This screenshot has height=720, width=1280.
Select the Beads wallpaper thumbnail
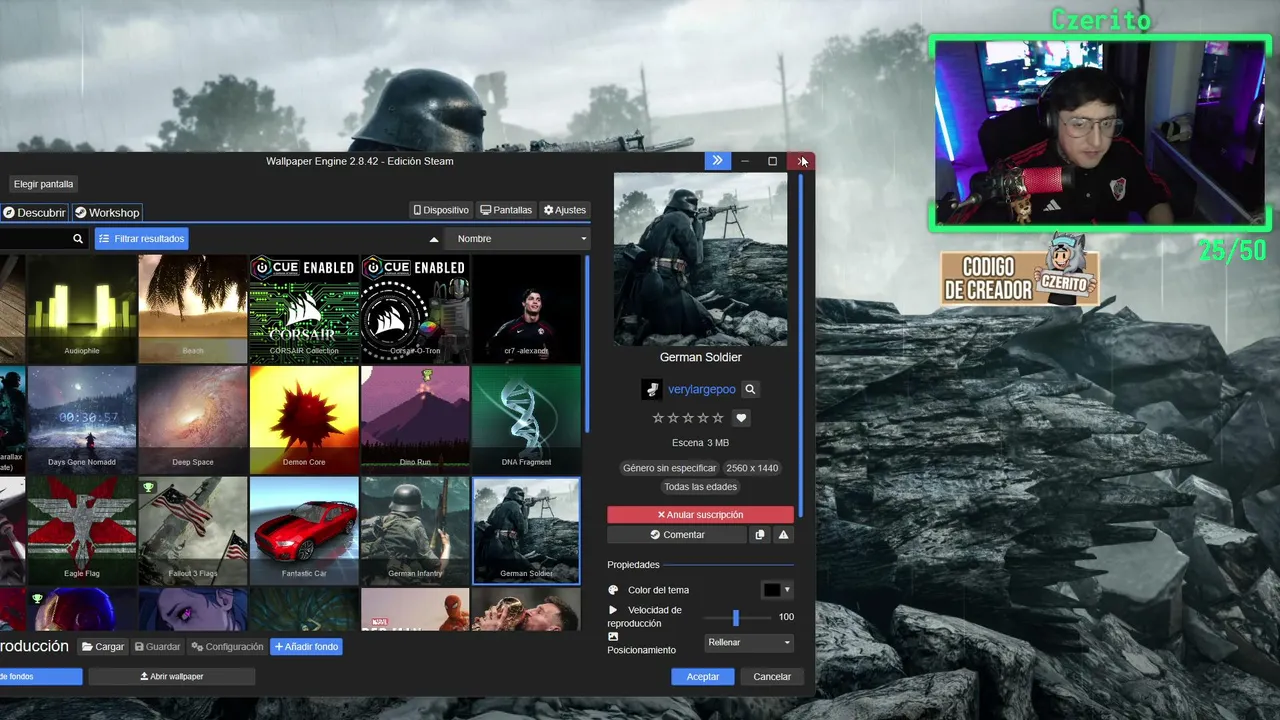pyautogui.click(x=193, y=308)
